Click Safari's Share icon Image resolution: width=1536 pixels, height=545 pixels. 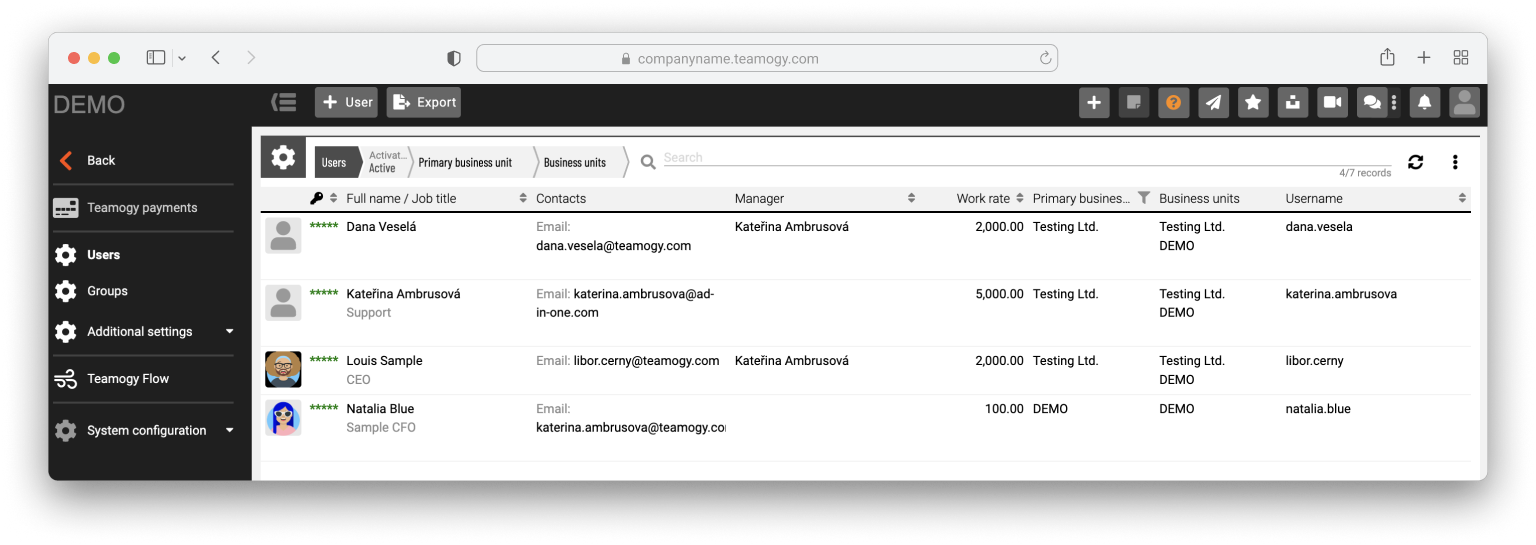click(x=1387, y=57)
